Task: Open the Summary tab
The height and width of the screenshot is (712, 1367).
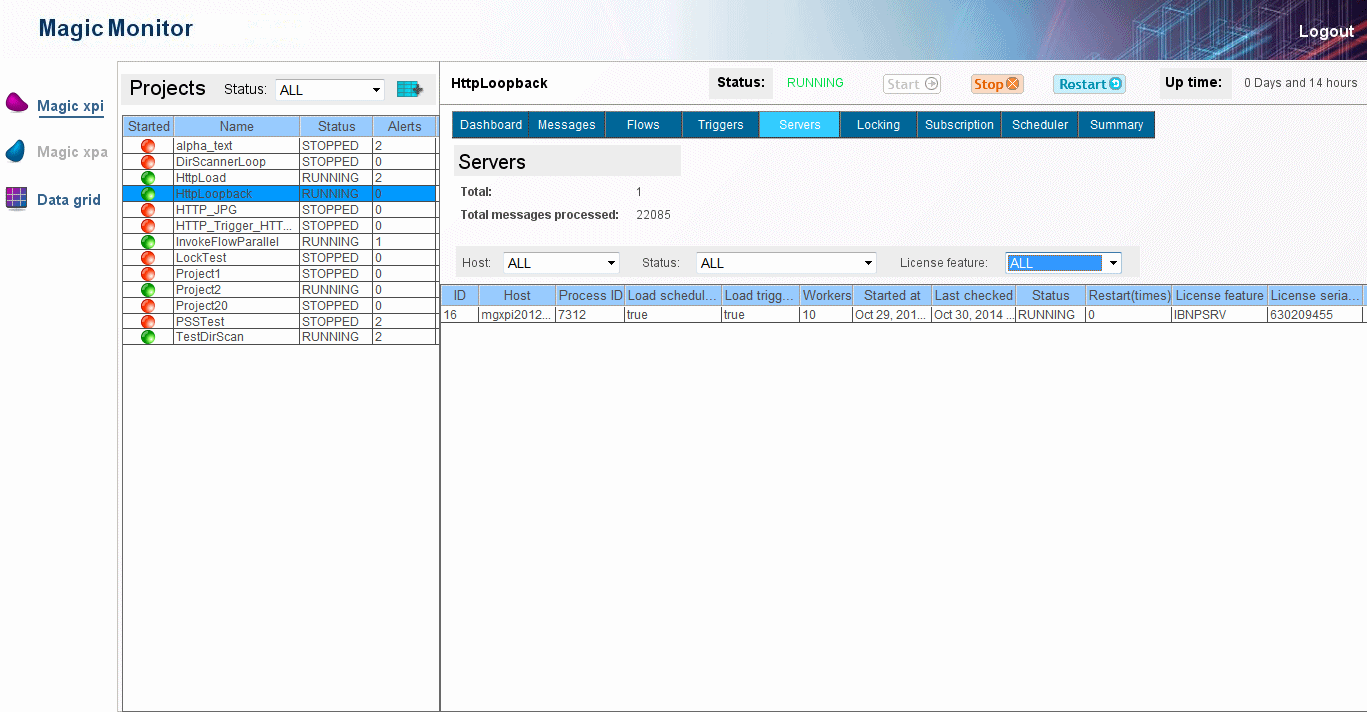Action: (x=1117, y=125)
